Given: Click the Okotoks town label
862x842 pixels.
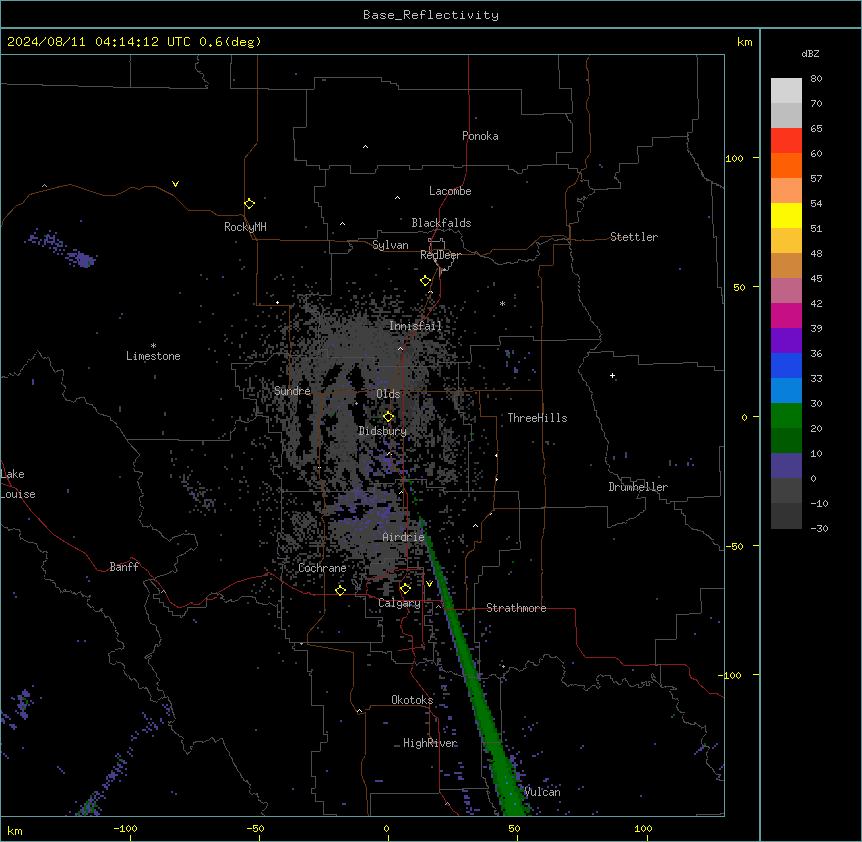Looking at the screenshot, I should pyautogui.click(x=412, y=700).
